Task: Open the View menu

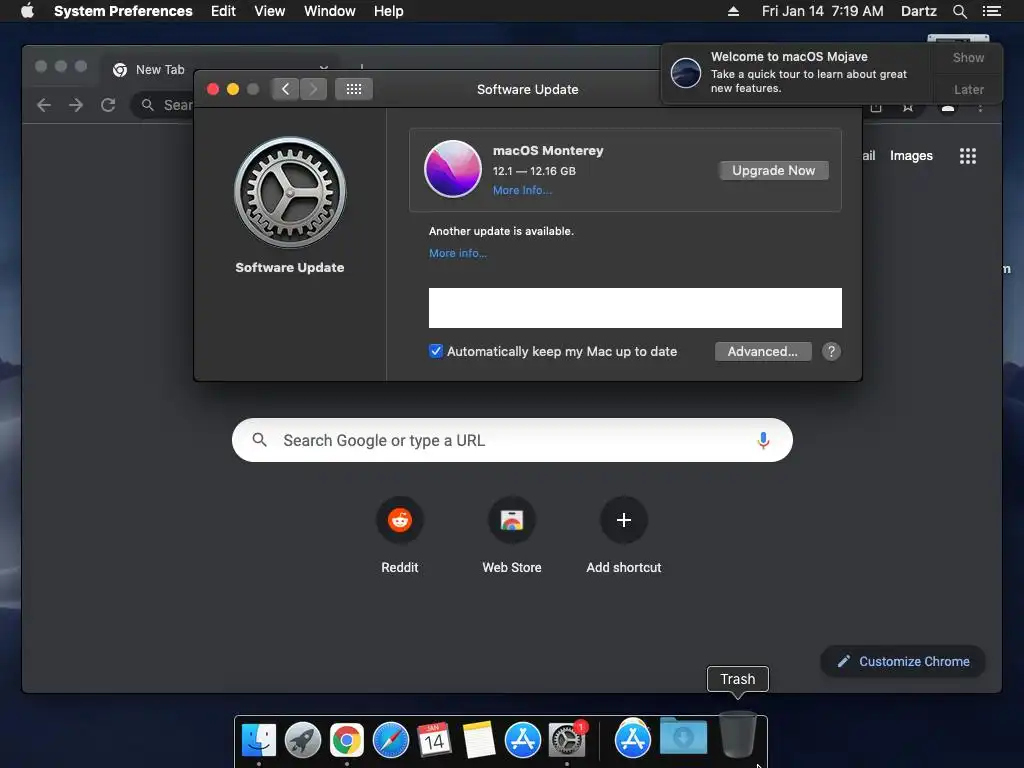Action: pos(270,11)
